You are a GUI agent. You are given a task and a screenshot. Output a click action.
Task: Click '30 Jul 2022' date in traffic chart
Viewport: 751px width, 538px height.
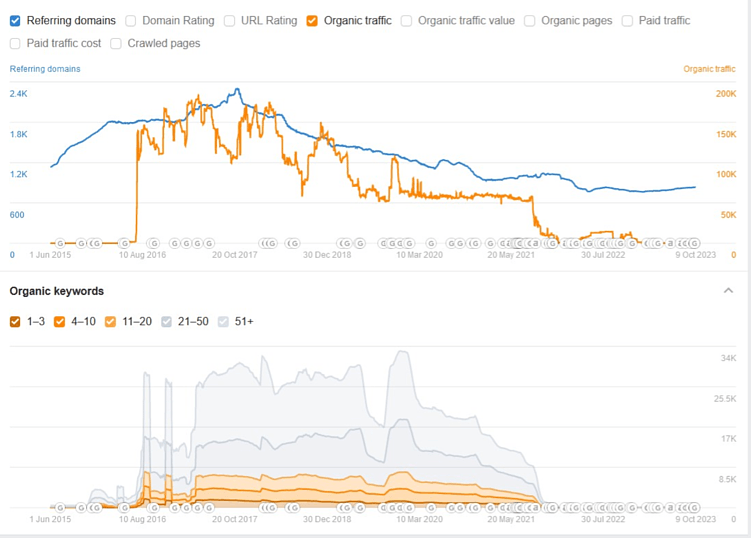[603, 255]
